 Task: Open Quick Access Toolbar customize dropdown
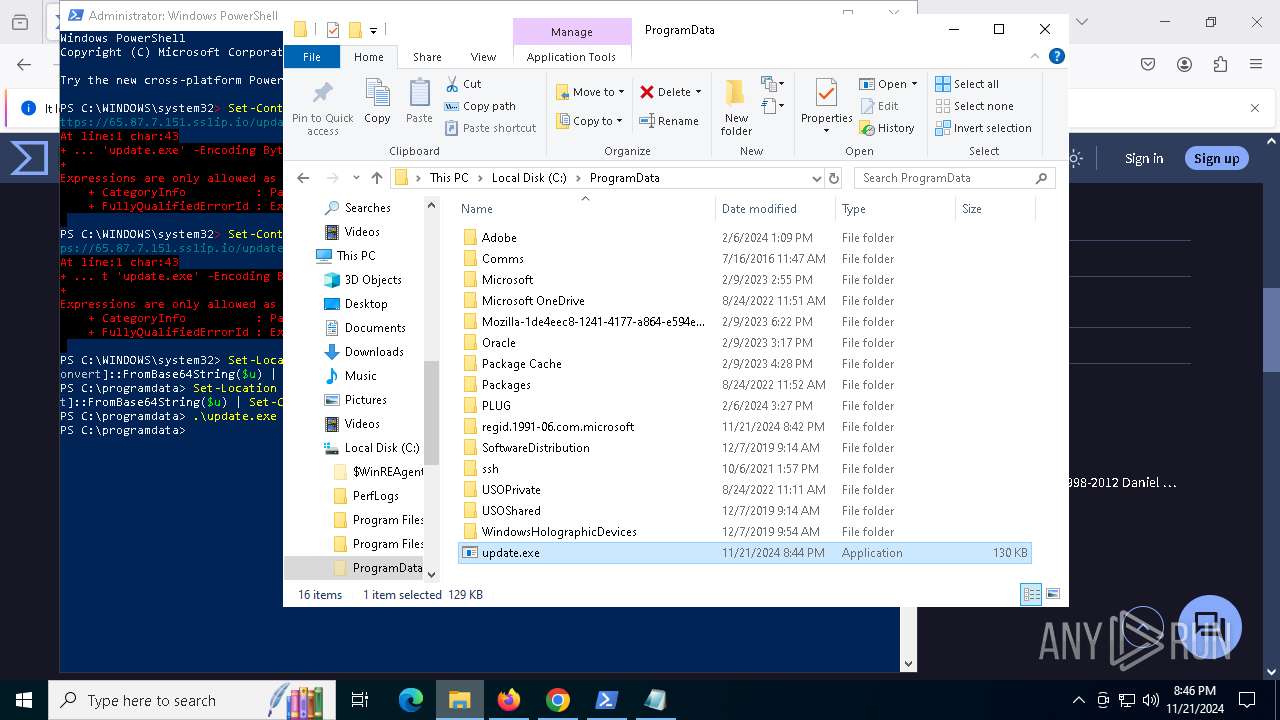click(373, 30)
